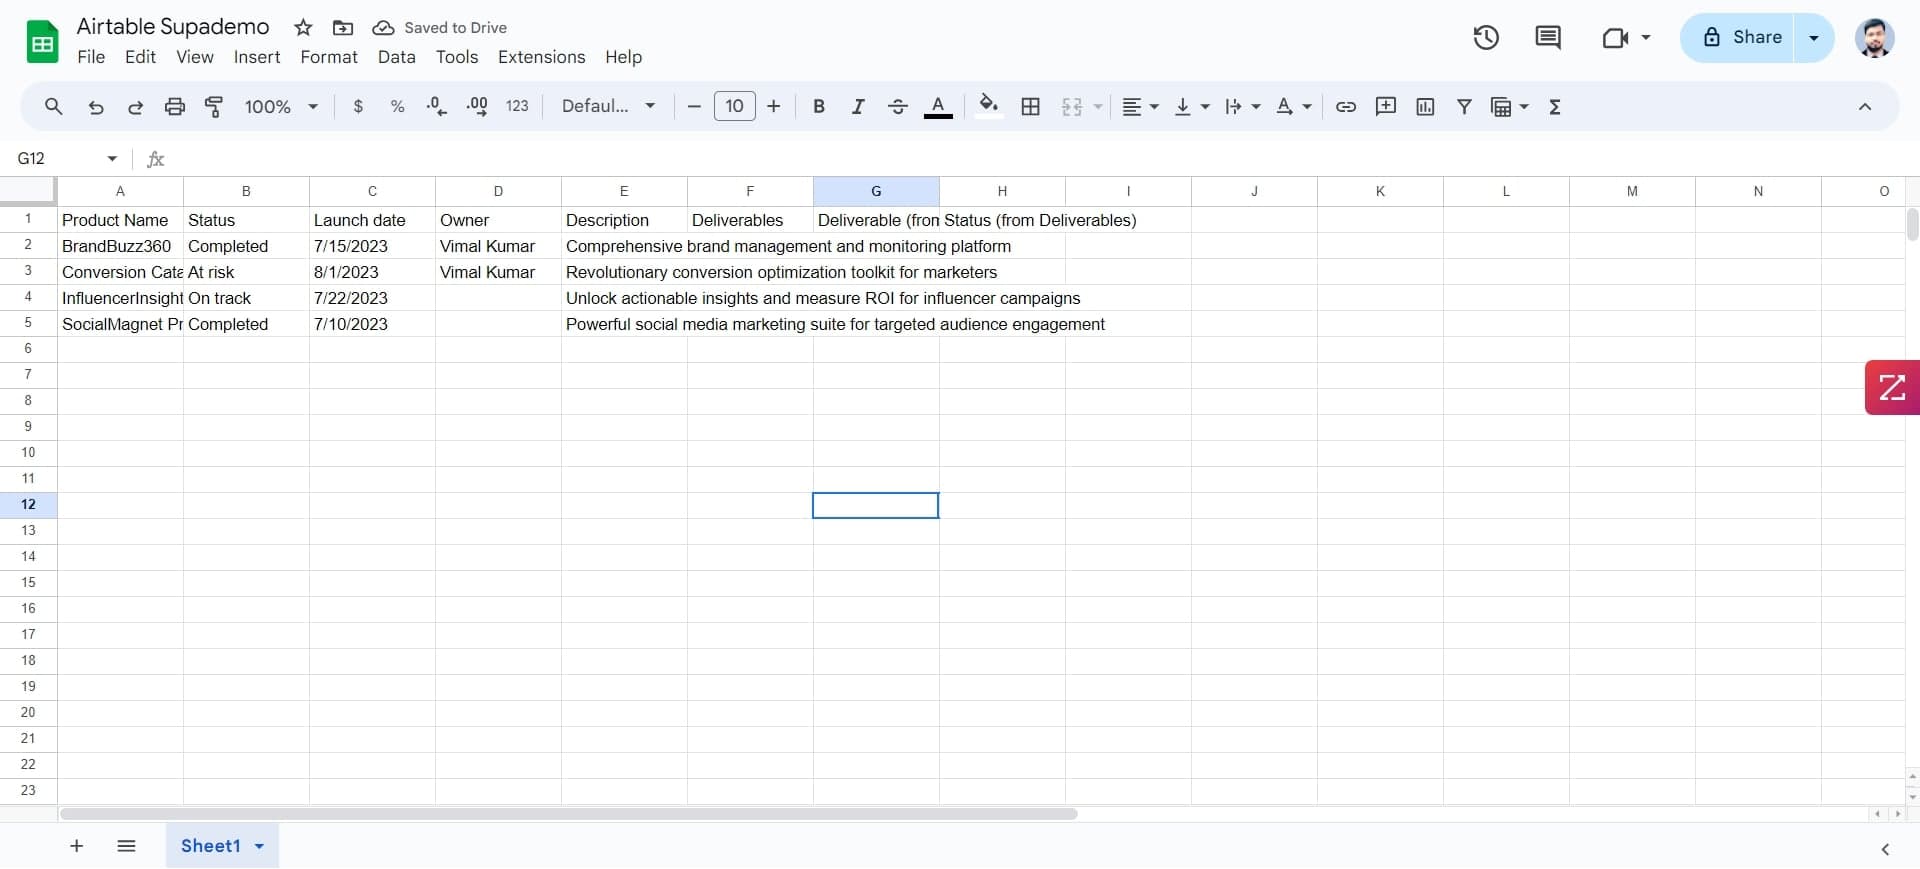Open the Google account avatar
The image size is (1920, 869).
tap(1874, 38)
